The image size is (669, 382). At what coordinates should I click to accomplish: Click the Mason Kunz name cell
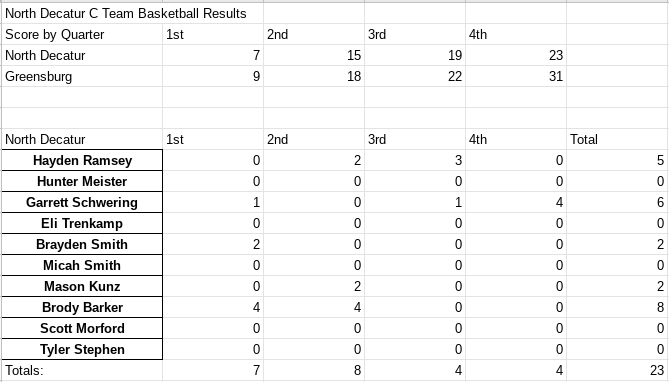tap(82, 286)
